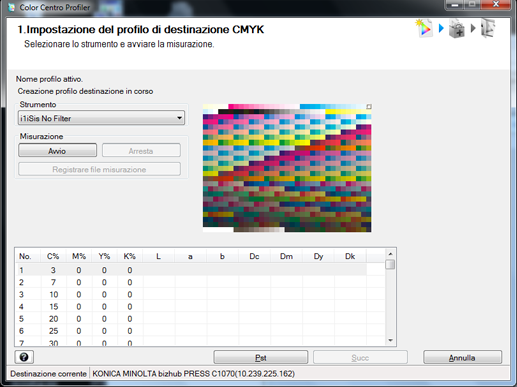
Task: Click Creazione profilo destinazione in corso text
Action: 85,91
